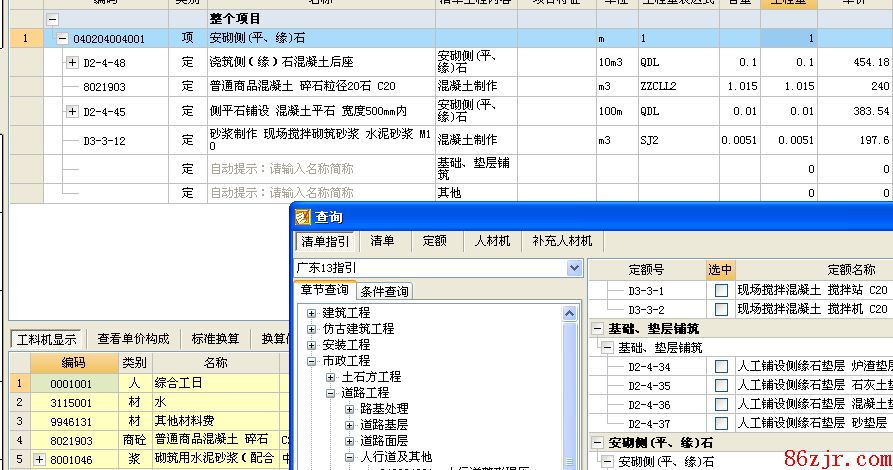Tick the checkbox for D2-4-34
893x470 pixels.
pos(721,367)
